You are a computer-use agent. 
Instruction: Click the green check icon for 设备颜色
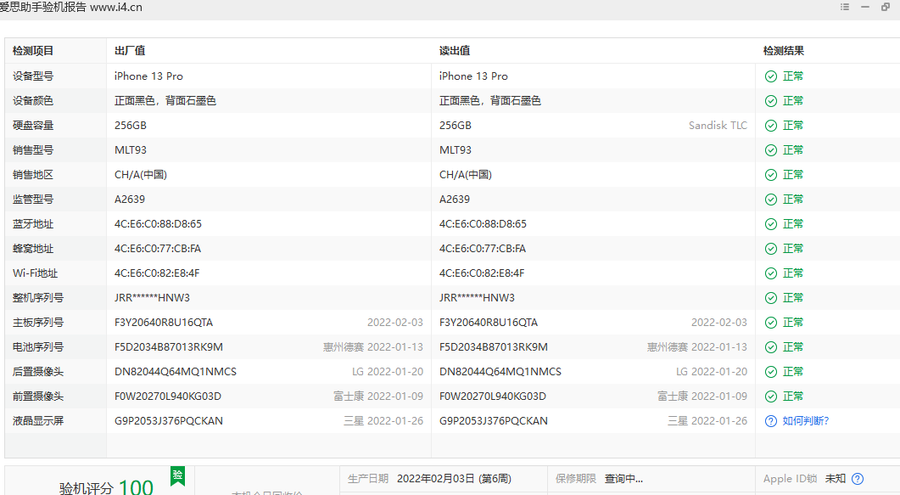771,101
